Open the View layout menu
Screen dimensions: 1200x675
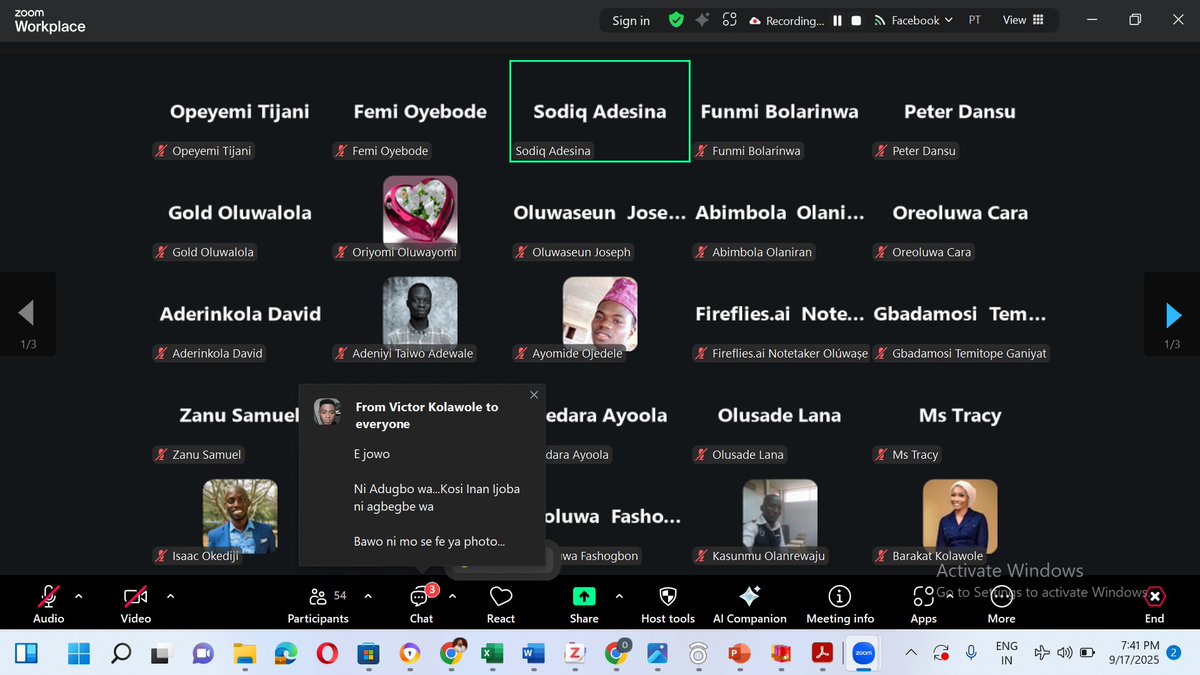pyautogui.click(x=1023, y=20)
